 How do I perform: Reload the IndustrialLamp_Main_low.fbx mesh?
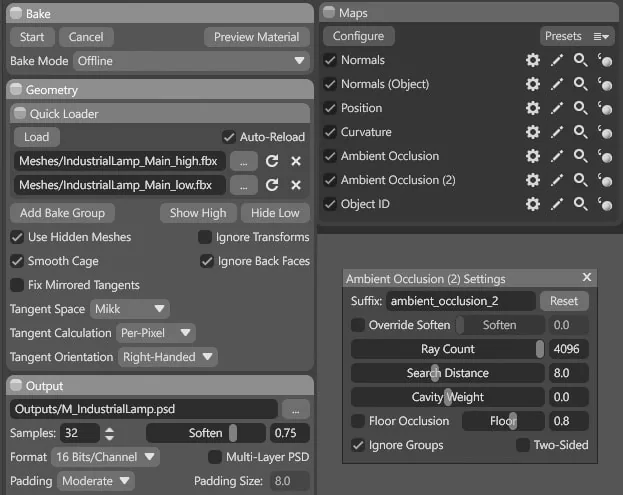click(272, 185)
